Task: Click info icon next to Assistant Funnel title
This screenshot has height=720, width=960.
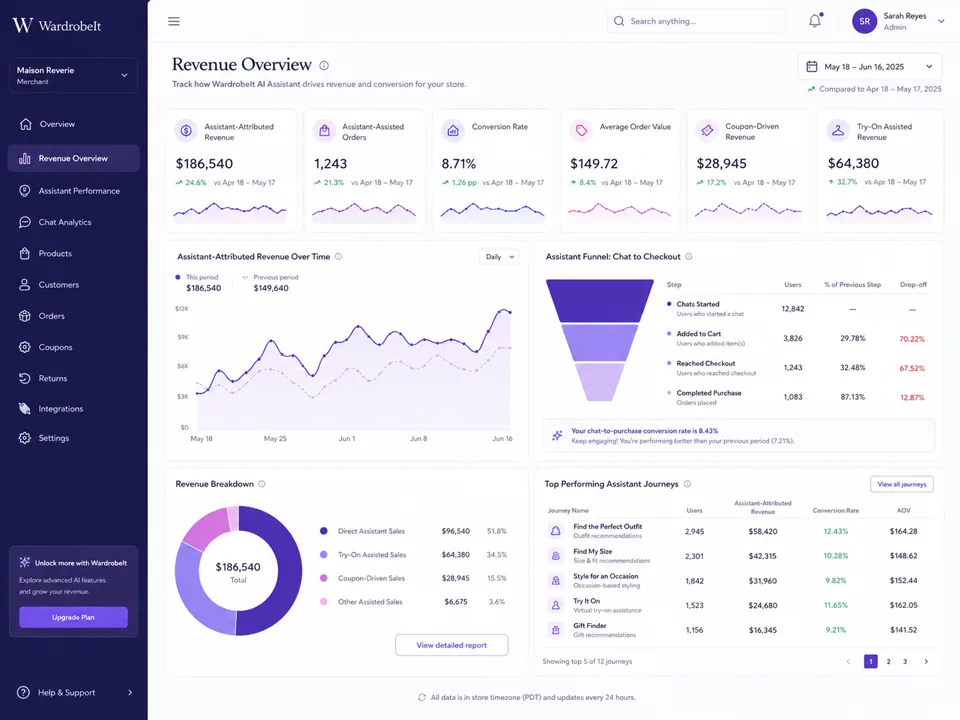Action: click(x=689, y=257)
